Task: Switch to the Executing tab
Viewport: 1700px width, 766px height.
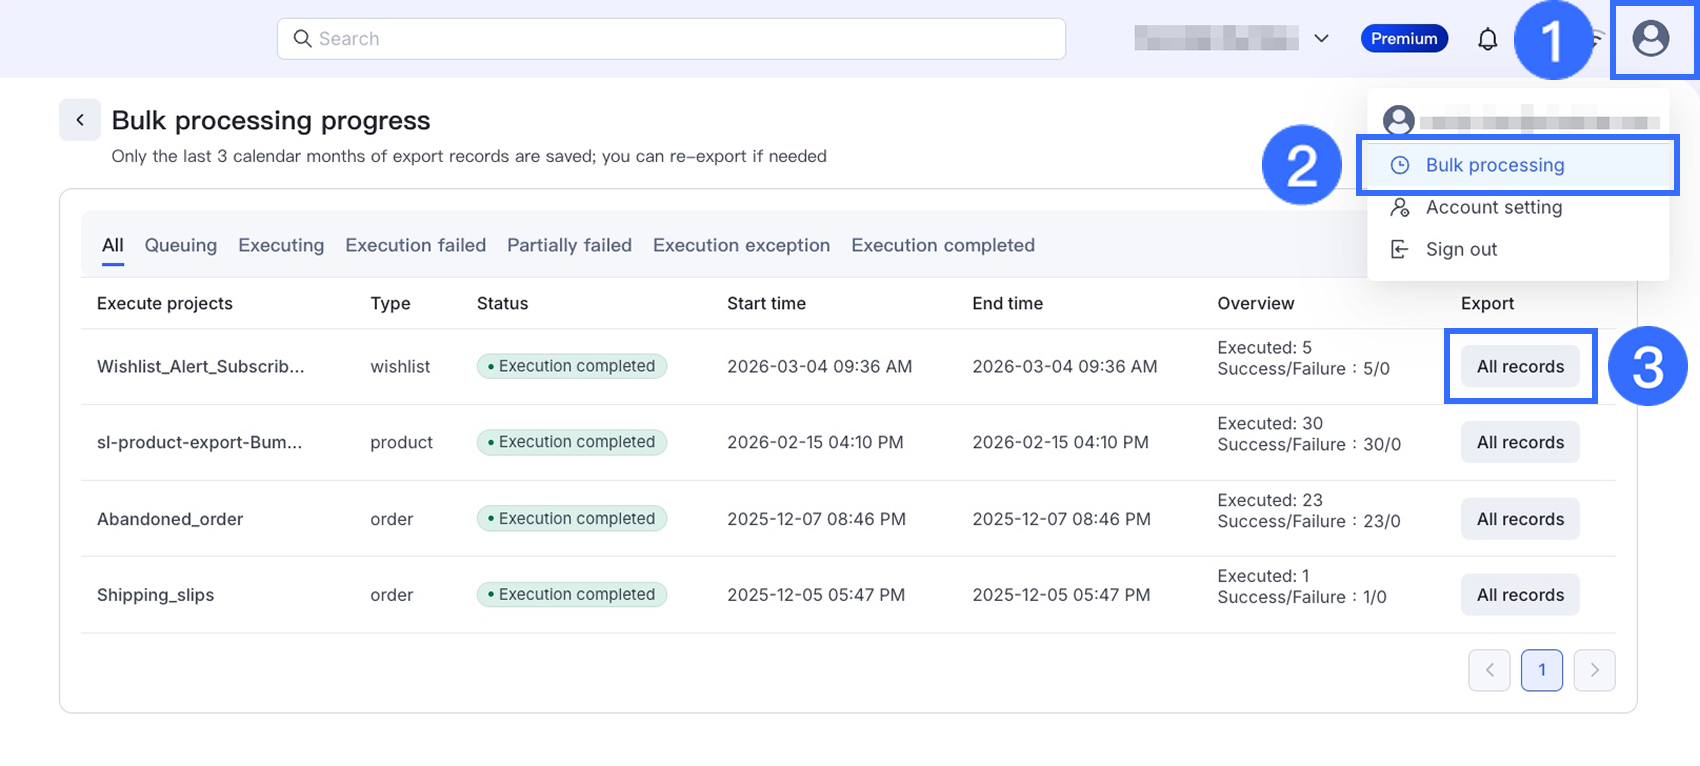Action: [x=281, y=245]
